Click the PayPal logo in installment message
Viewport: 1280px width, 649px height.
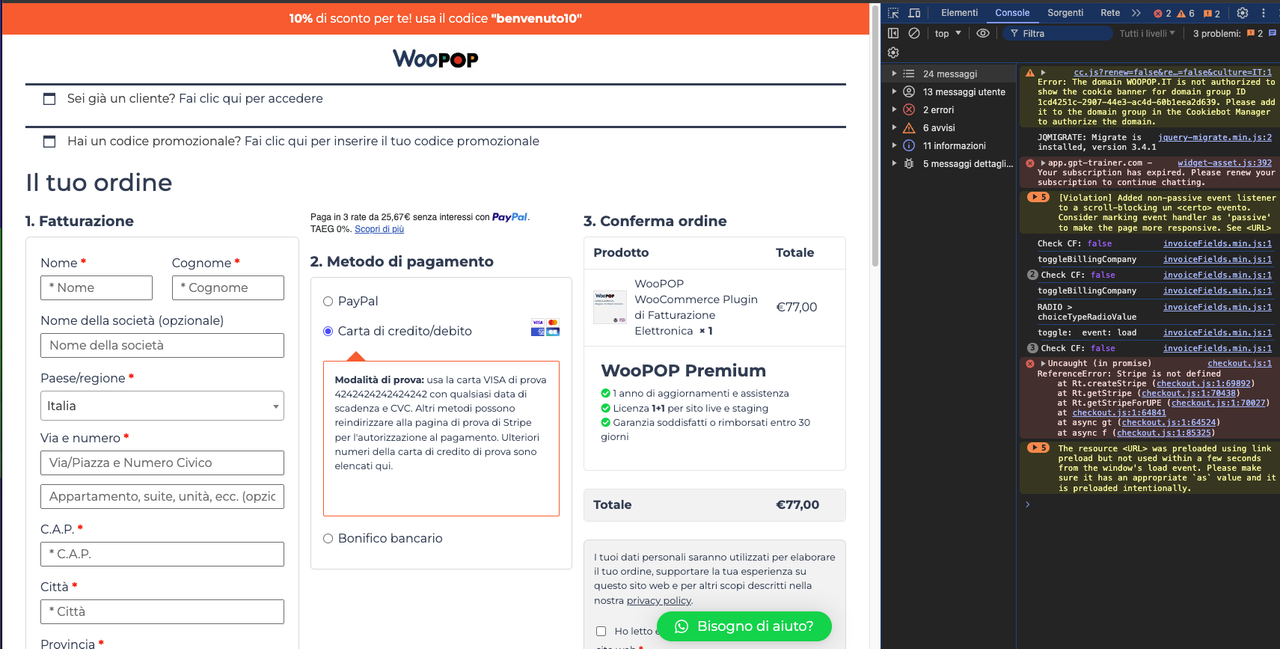pos(510,216)
